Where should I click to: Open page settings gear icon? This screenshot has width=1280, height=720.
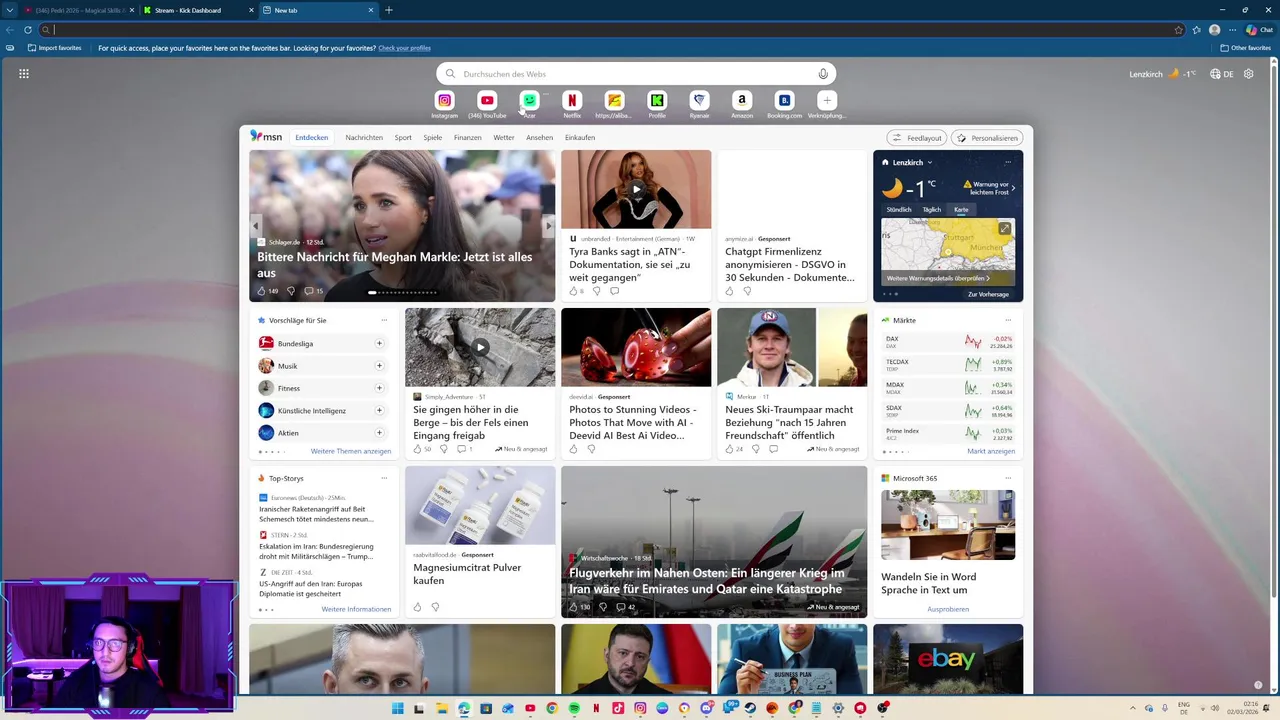click(x=1248, y=73)
